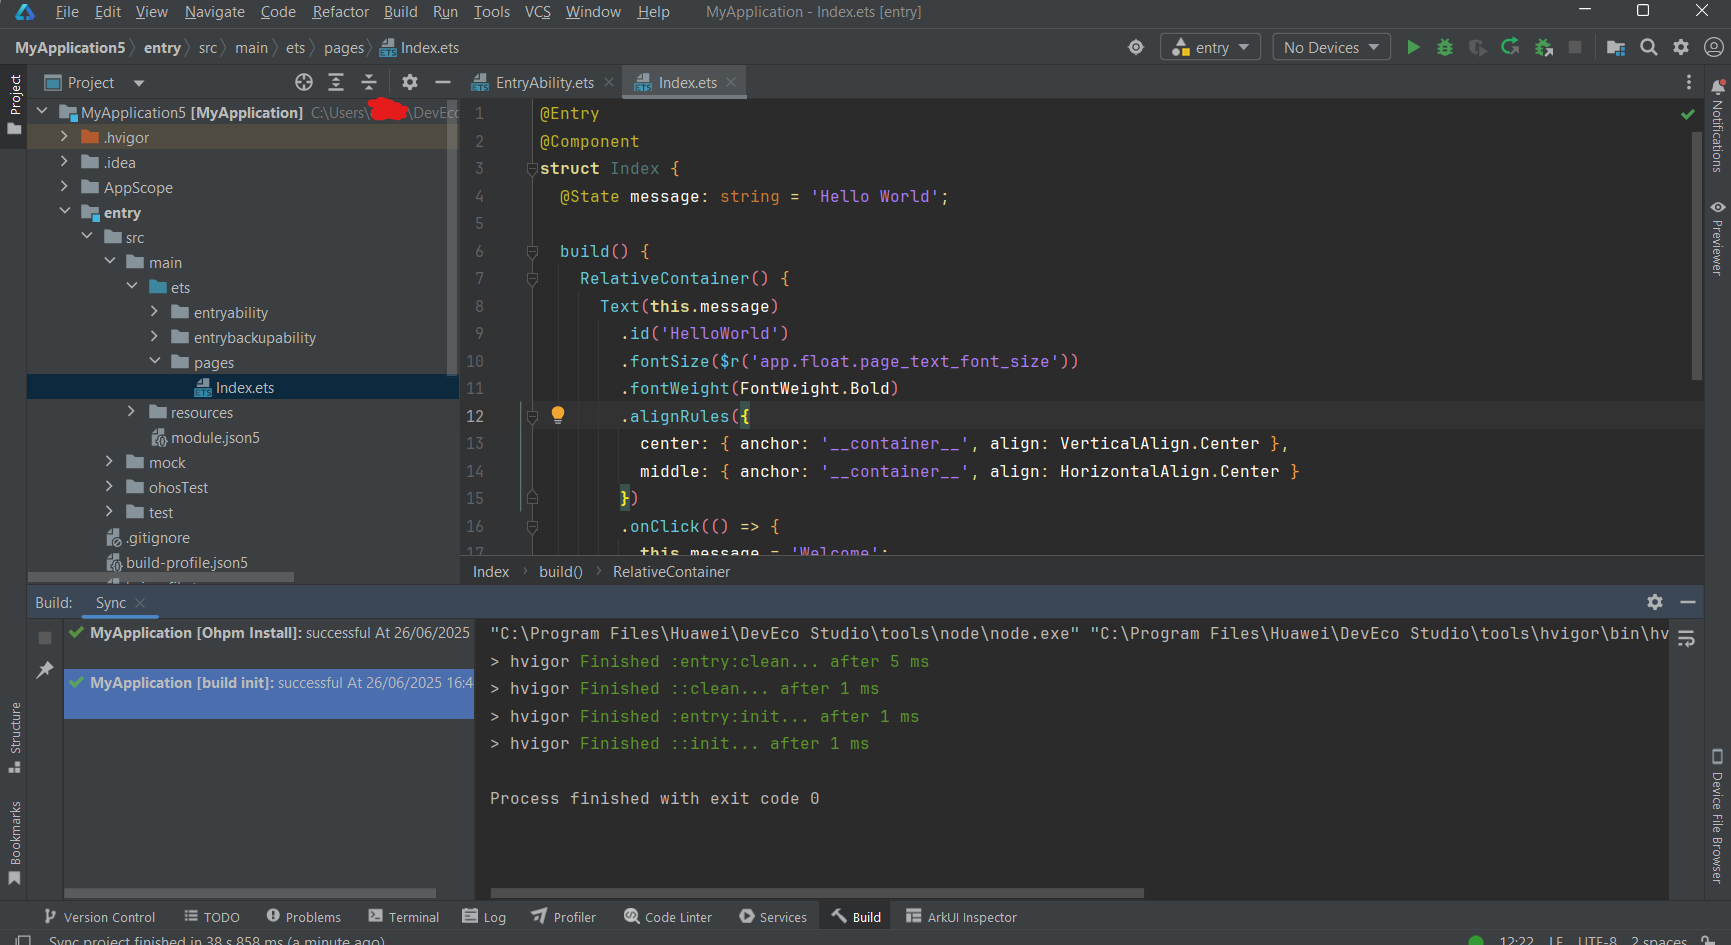Open Project panel options gear
The image size is (1731, 945).
(x=410, y=82)
